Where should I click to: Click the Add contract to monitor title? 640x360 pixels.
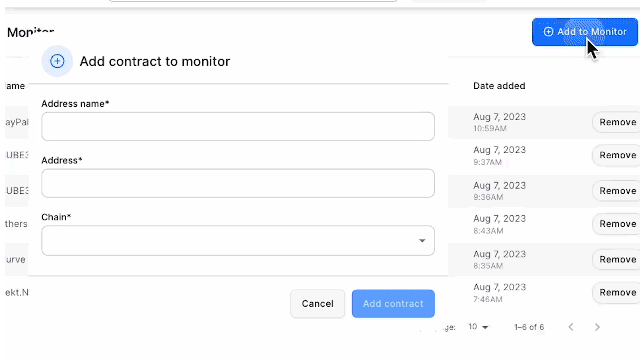[x=155, y=61]
